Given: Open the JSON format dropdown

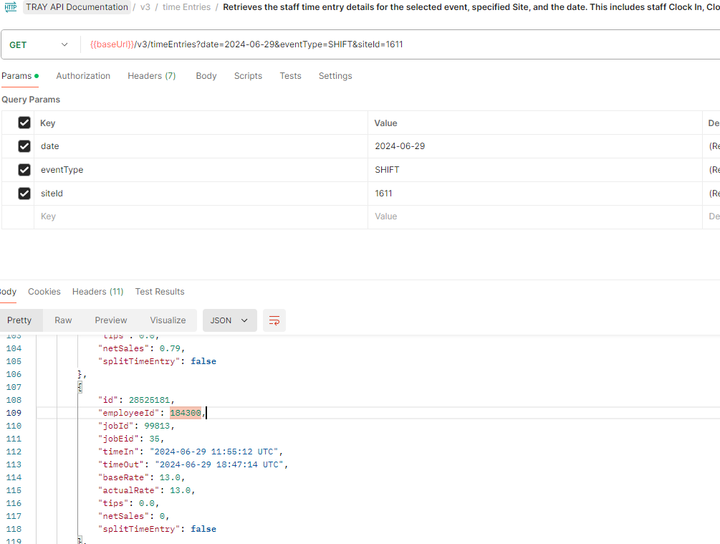Looking at the screenshot, I should [x=230, y=320].
